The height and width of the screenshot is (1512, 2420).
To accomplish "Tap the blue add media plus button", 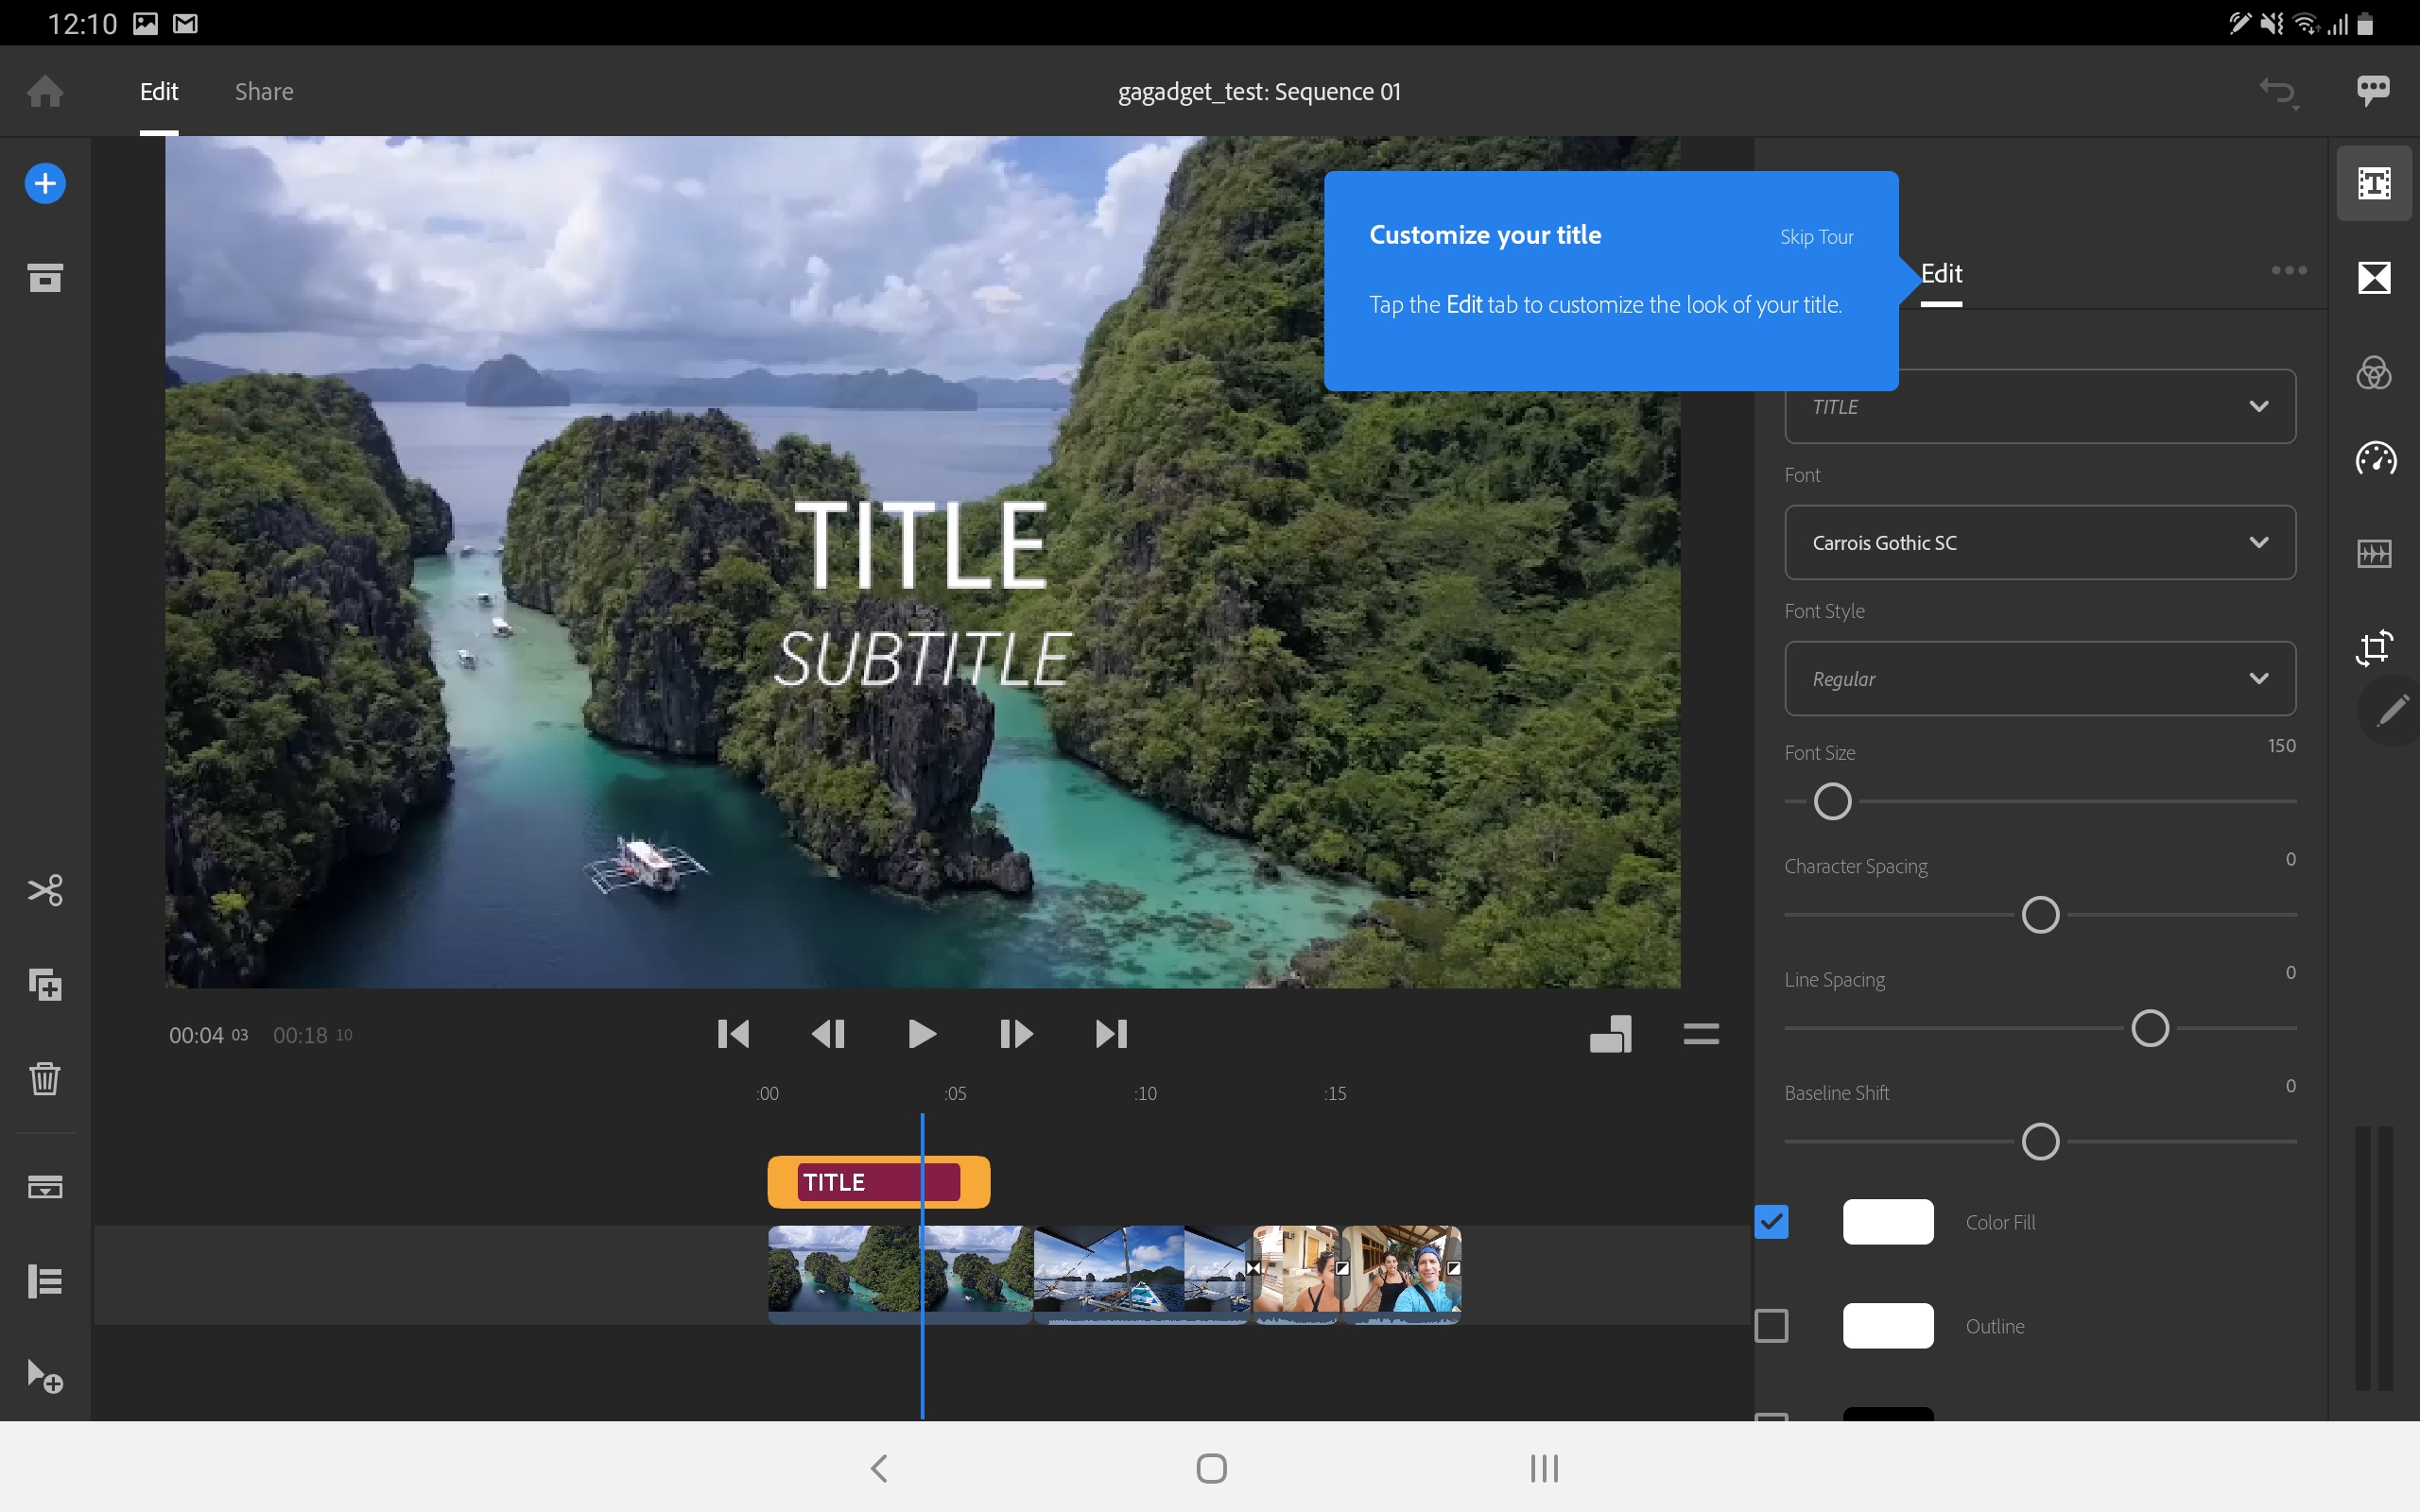I will pos(45,183).
